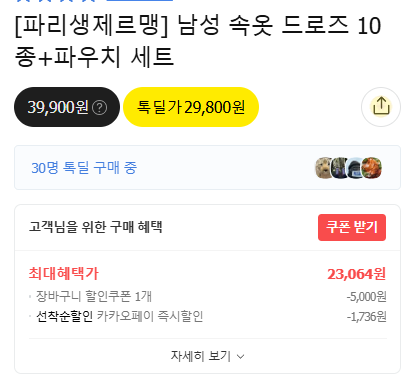This screenshot has width=412, height=377.
Task: Select the last buyer profile avatar
Action: click(371, 168)
